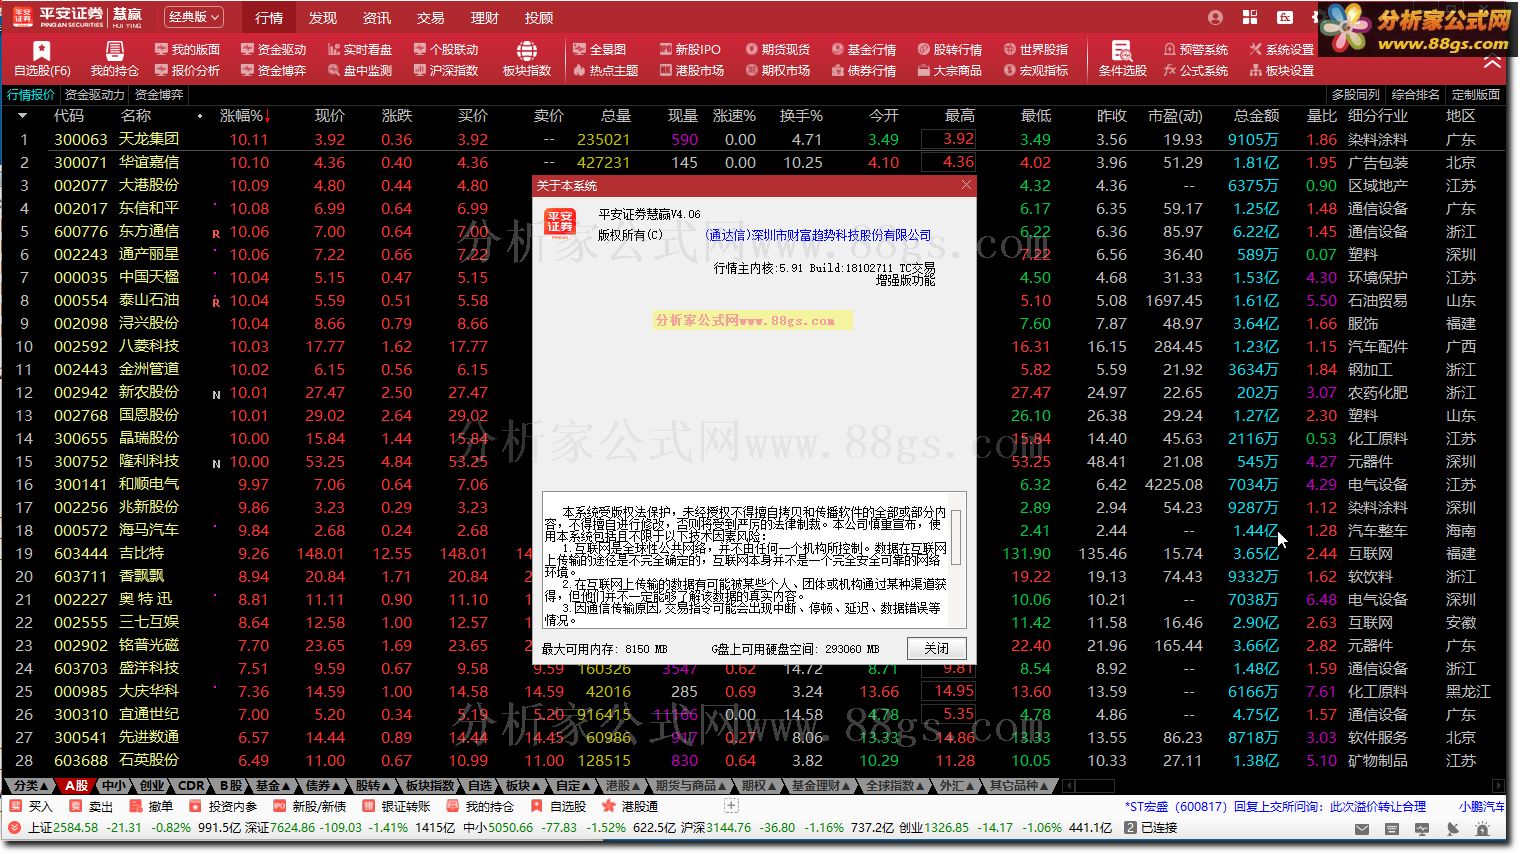The width and height of the screenshot is (1520, 854).
Task: Select the A股 bottom tab
Action: point(76,786)
